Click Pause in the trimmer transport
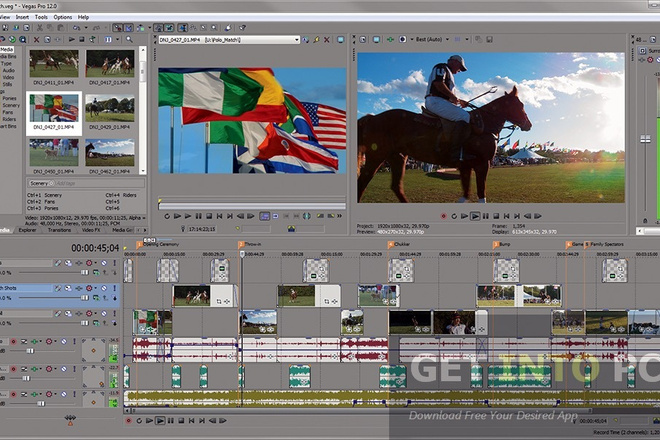The image size is (660, 440). [x=199, y=216]
